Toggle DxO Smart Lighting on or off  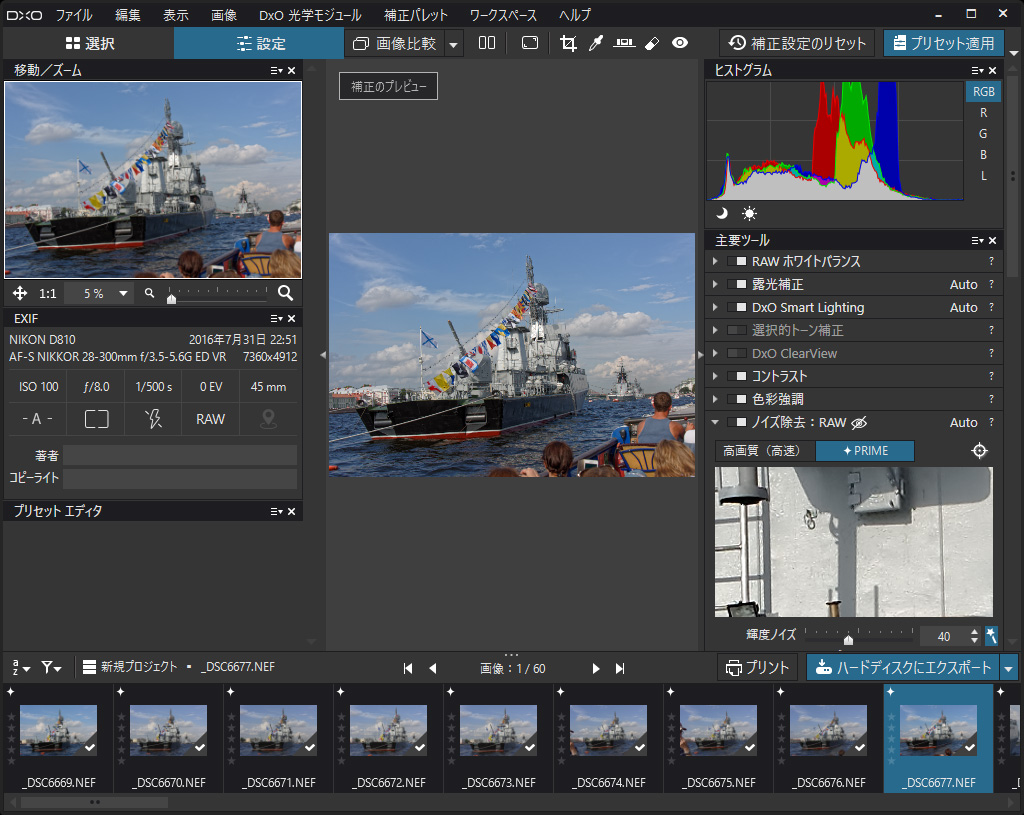pos(737,308)
